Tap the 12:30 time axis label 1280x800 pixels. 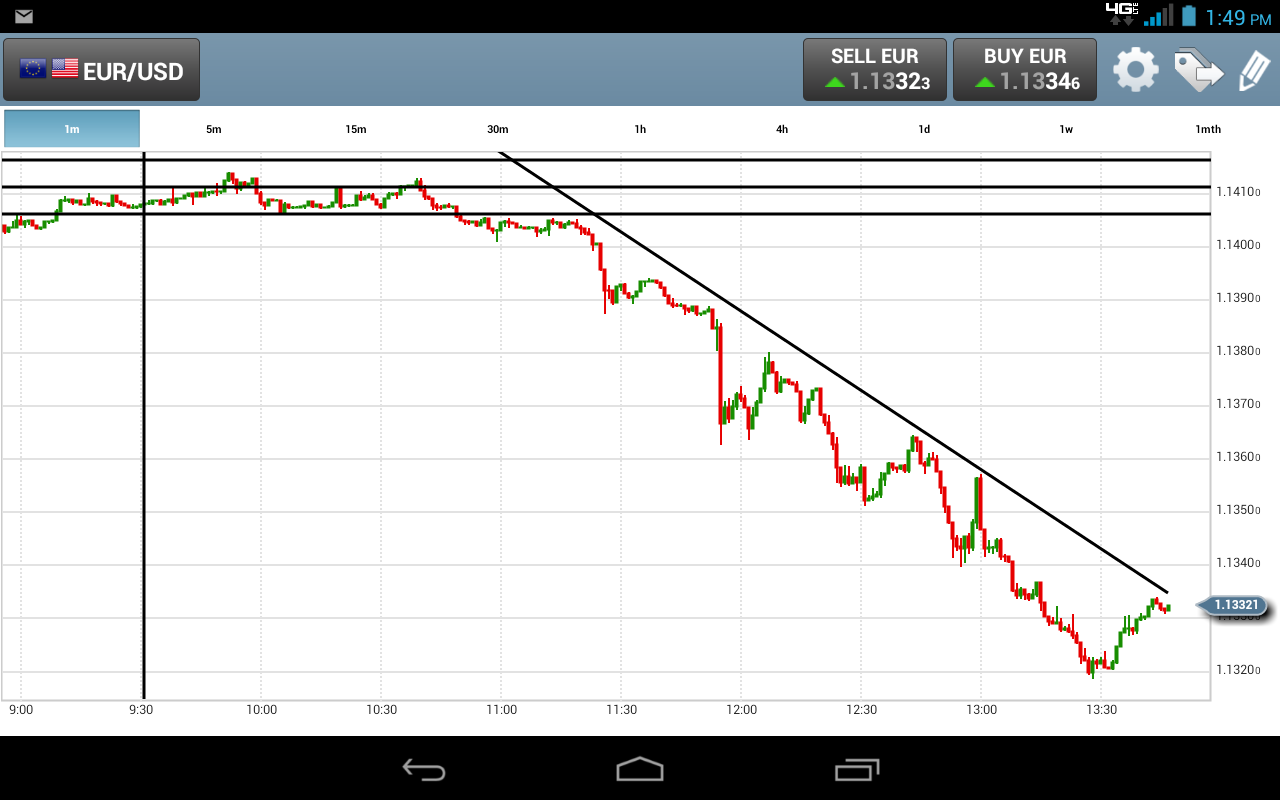tap(861, 710)
